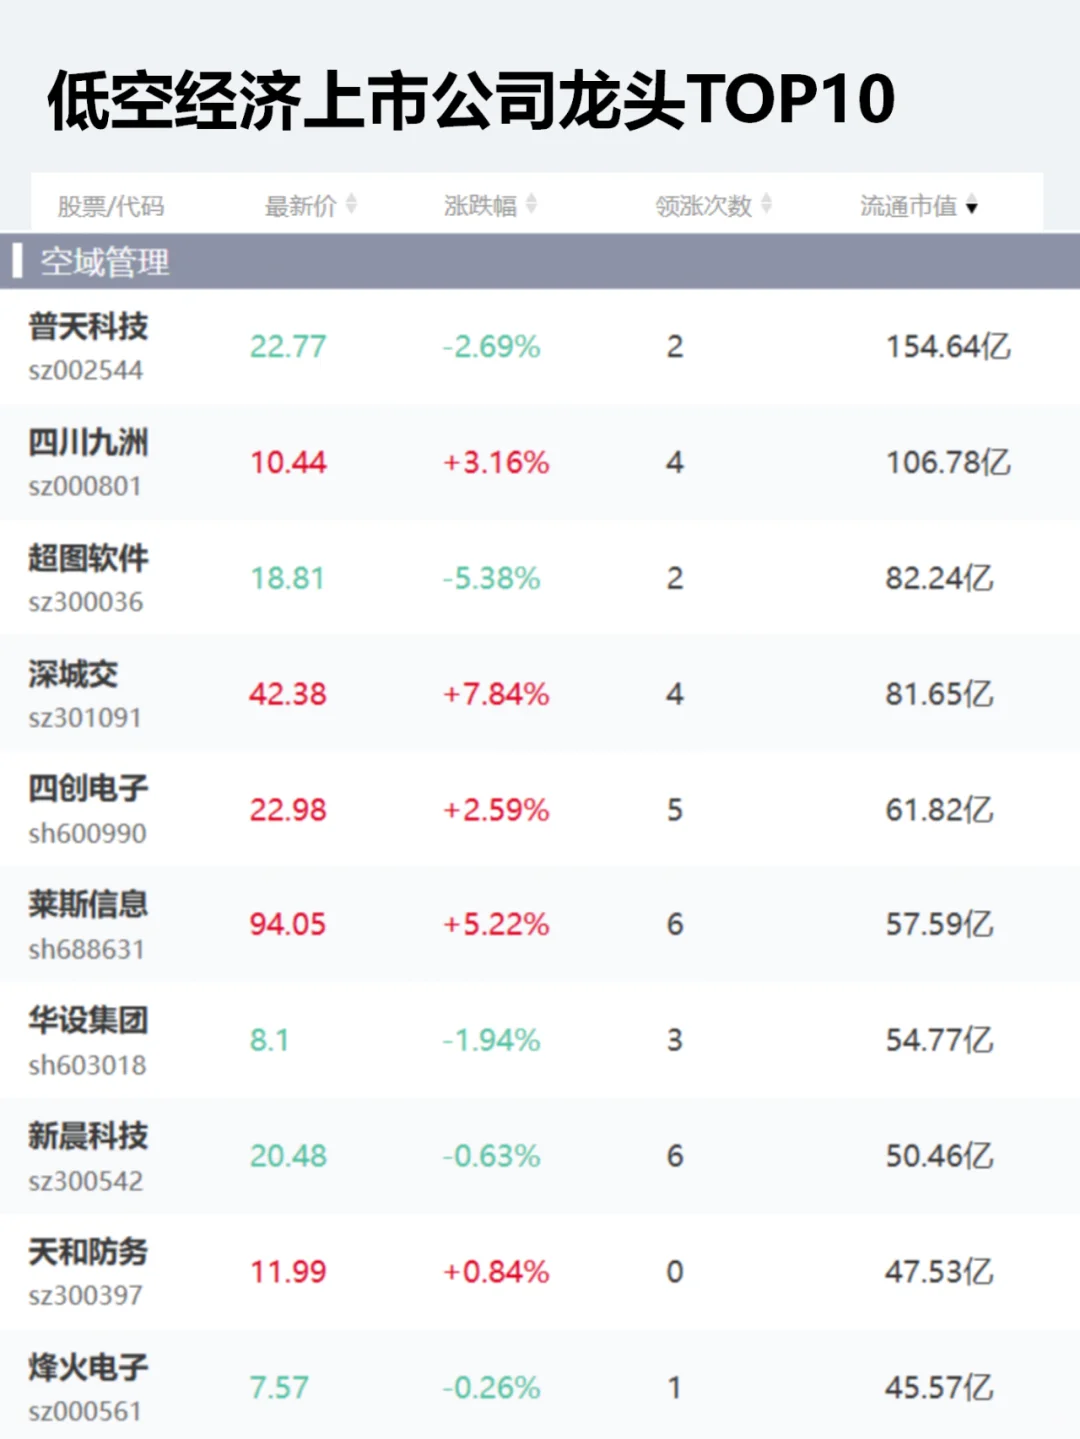The image size is (1080, 1439).
Task: Open stock code sz000561
Action: coord(85,1412)
